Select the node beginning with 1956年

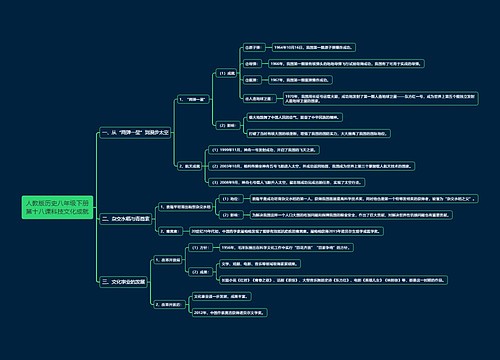click(x=286, y=248)
